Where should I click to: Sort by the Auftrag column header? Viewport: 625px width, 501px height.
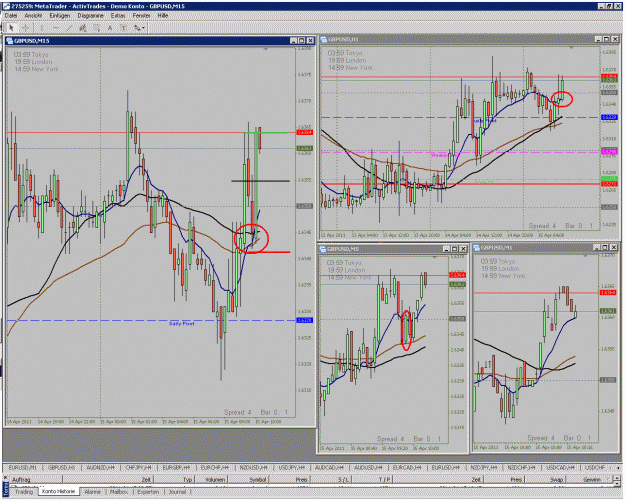pyautogui.click(x=36, y=479)
